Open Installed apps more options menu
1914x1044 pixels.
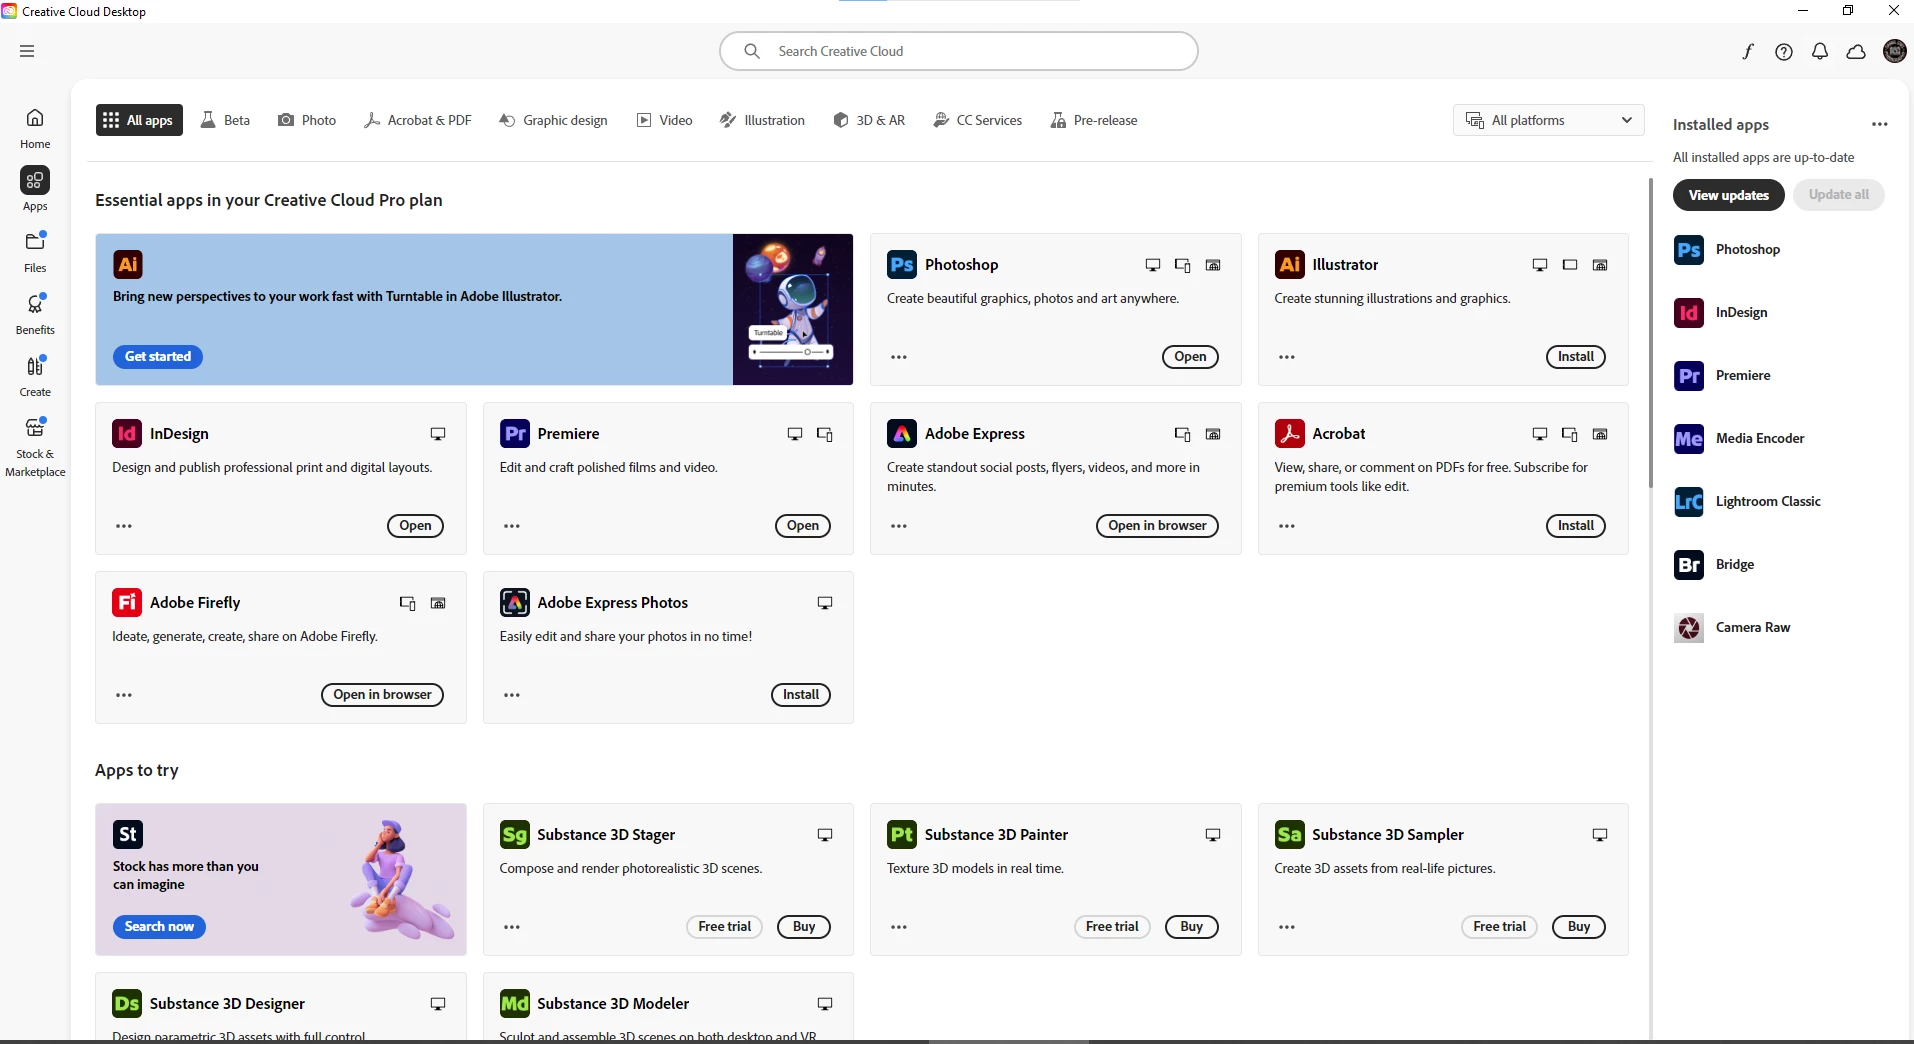coord(1879,125)
